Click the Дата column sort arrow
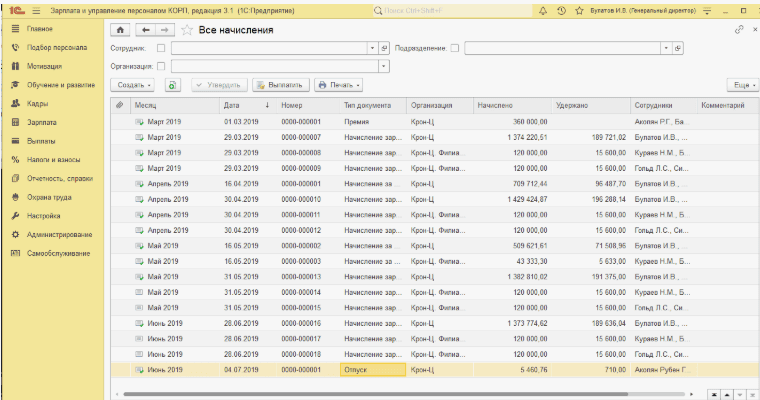 (x=267, y=105)
